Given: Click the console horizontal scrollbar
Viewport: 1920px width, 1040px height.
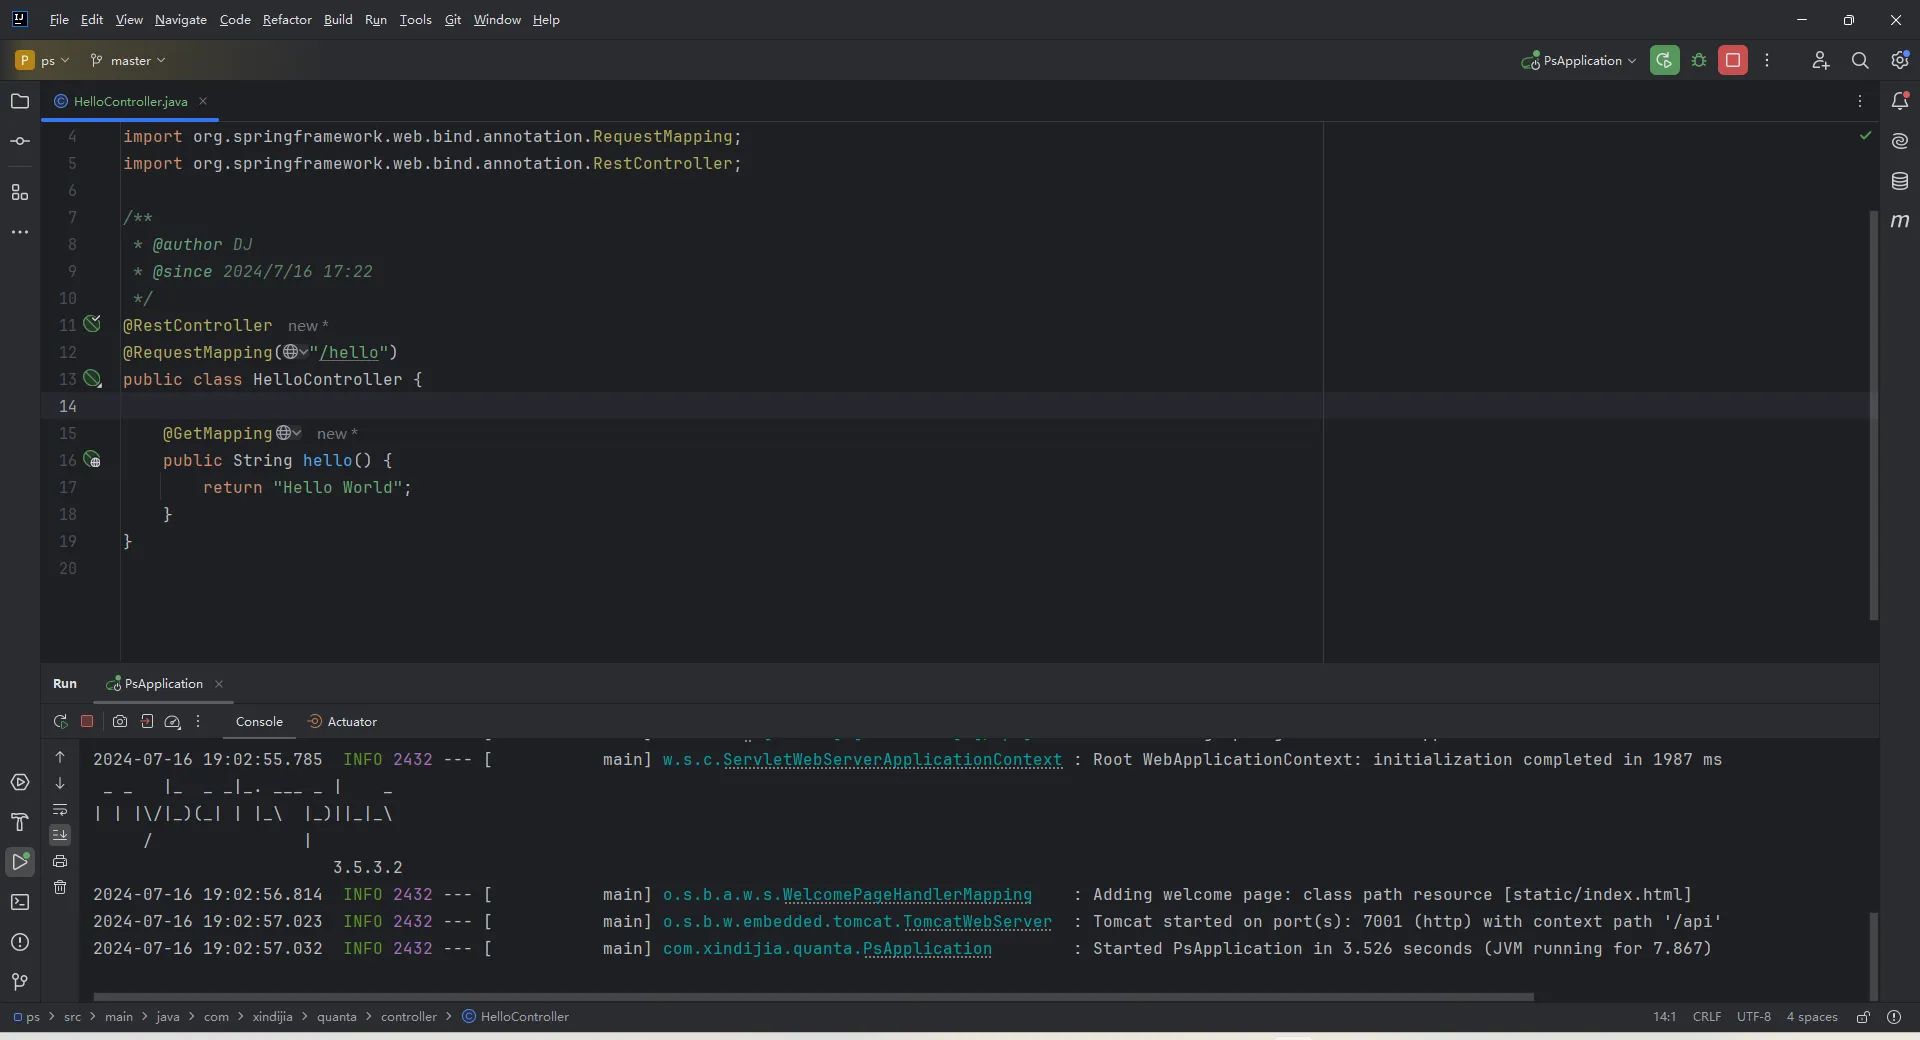Looking at the screenshot, I should (814, 997).
